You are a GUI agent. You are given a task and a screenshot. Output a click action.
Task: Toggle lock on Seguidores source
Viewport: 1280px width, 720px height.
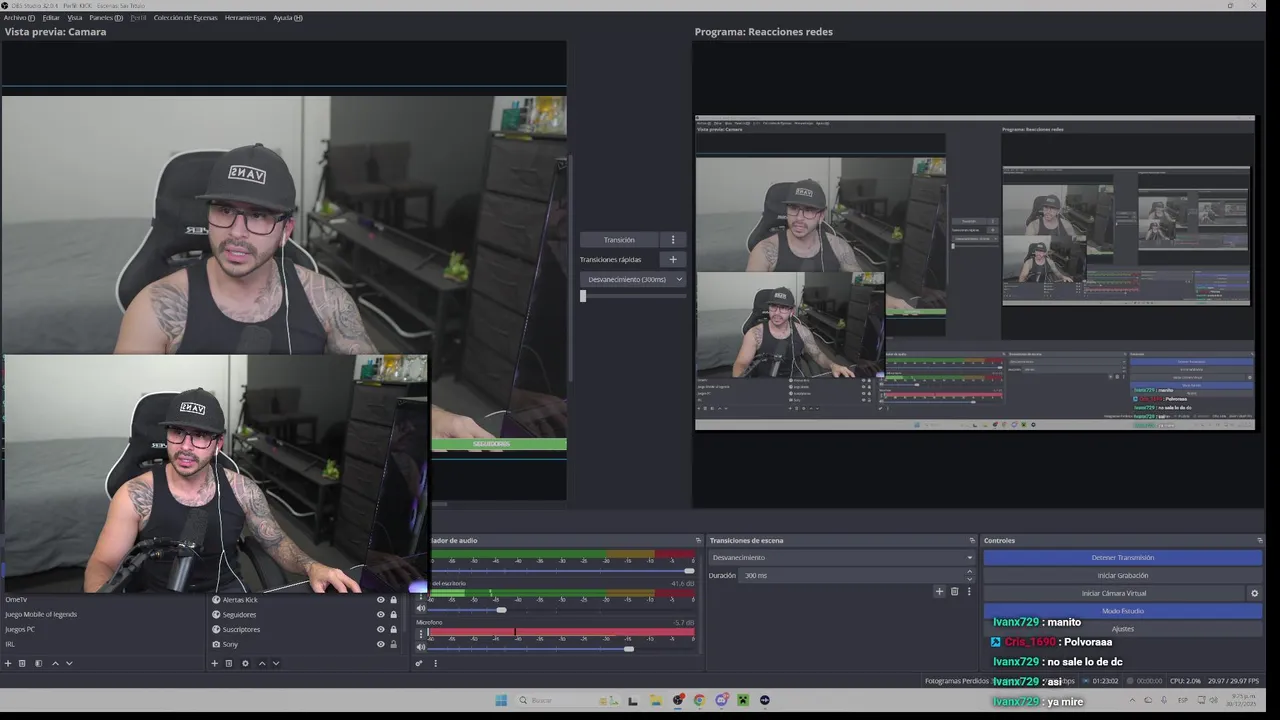click(x=393, y=614)
